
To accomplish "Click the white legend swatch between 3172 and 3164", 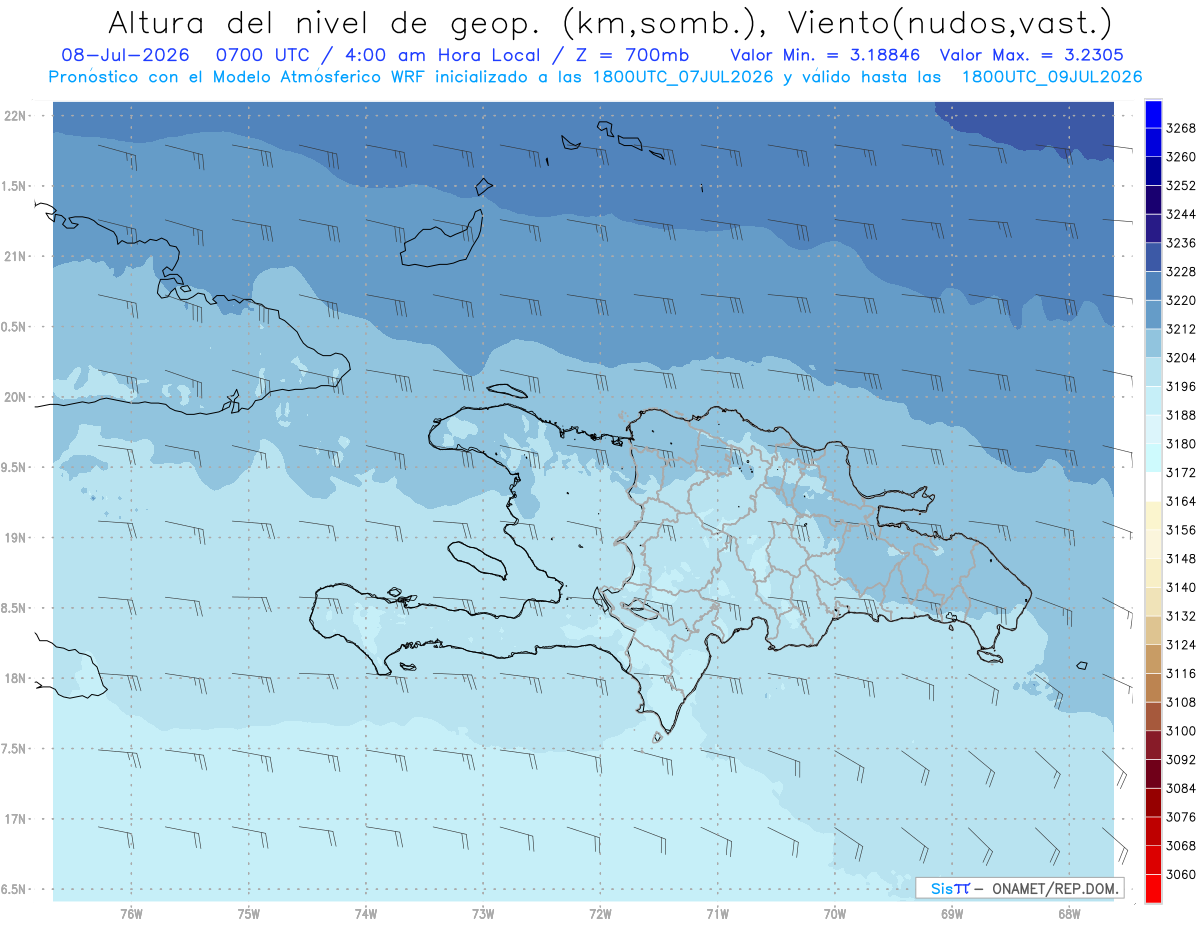I will pyautogui.click(x=1152, y=486).
